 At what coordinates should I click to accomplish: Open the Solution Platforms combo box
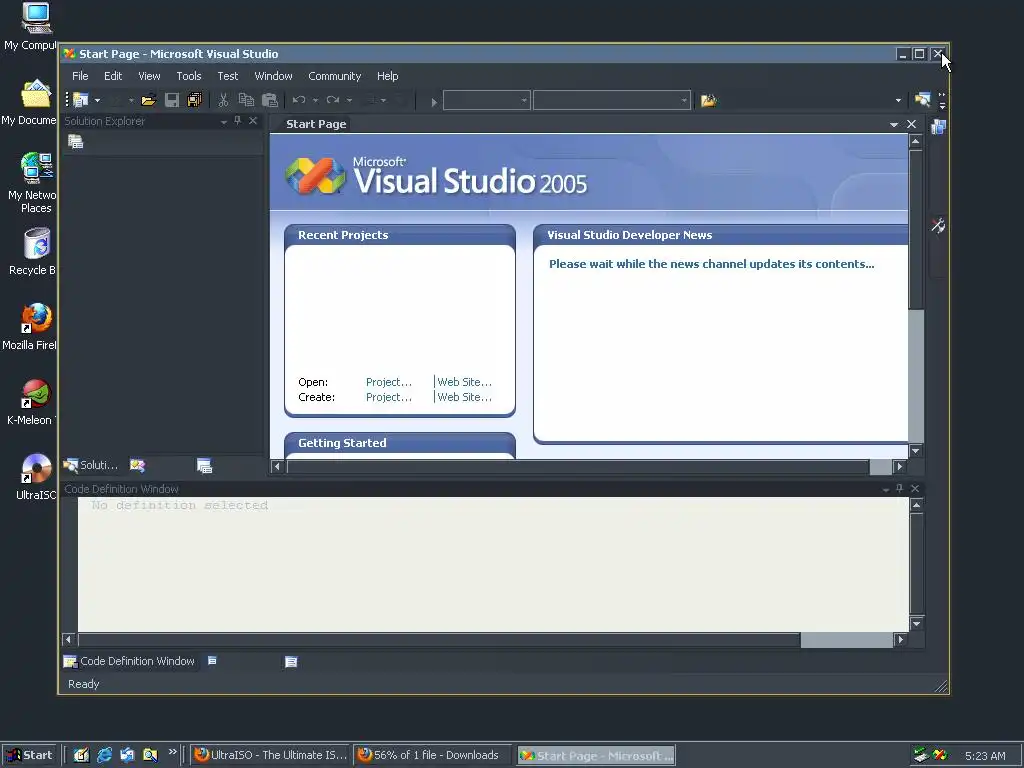point(612,101)
